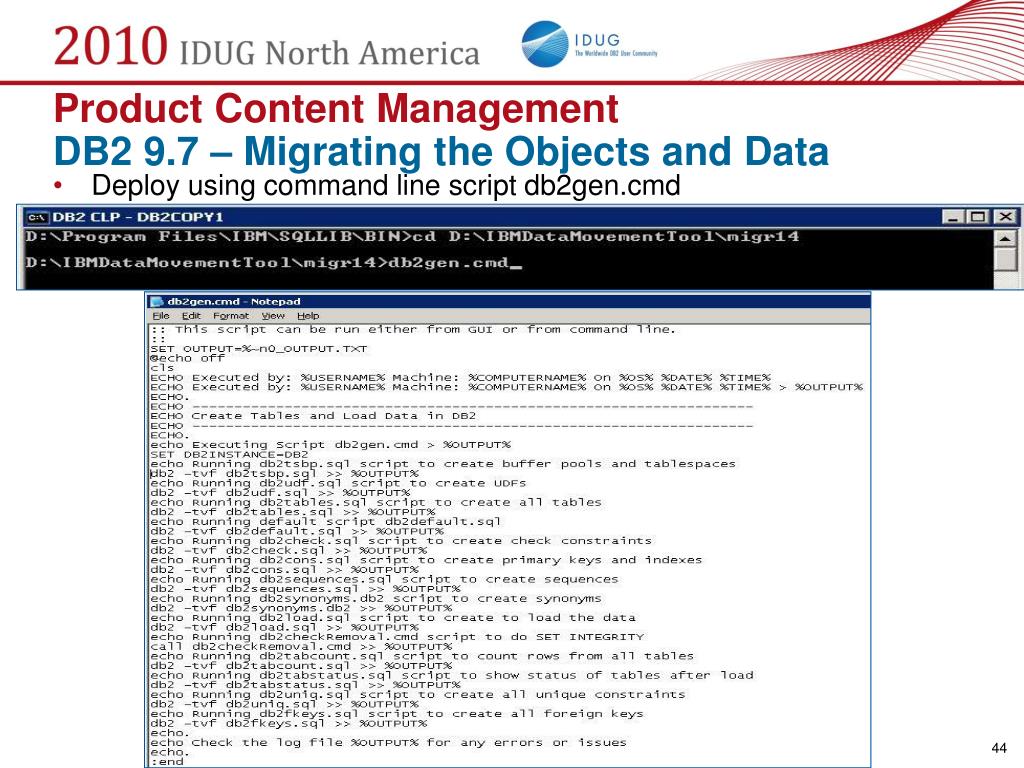
Task: Click the DB2 CLP window system icon
Action: pyautogui.click(x=37, y=217)
